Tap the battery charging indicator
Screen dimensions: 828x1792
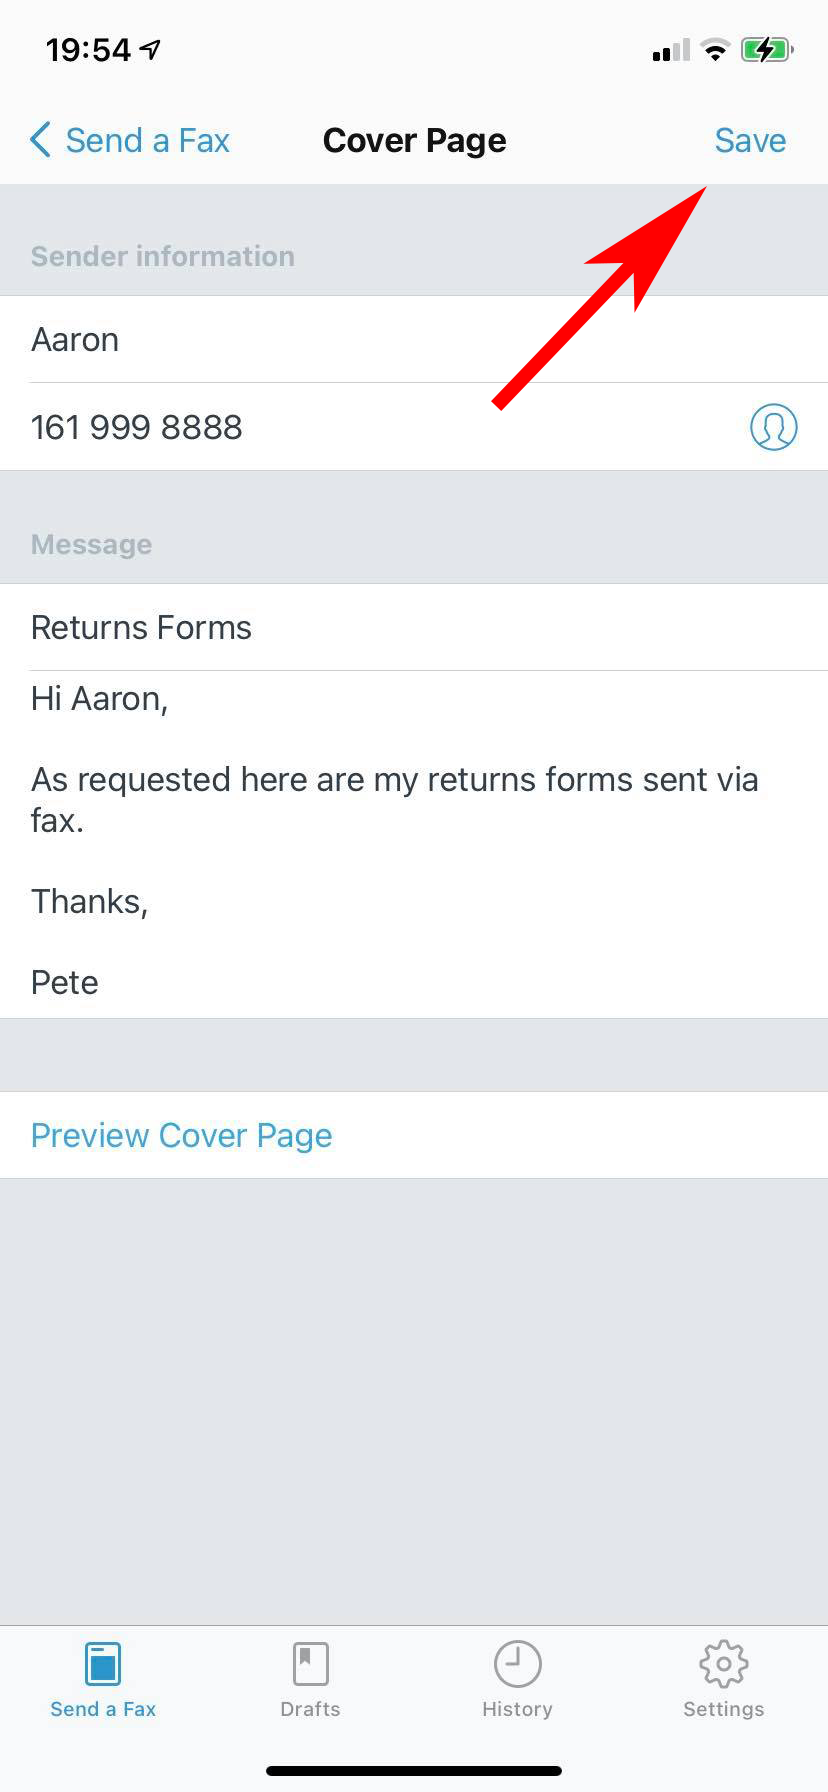click(x=766, y=50)
